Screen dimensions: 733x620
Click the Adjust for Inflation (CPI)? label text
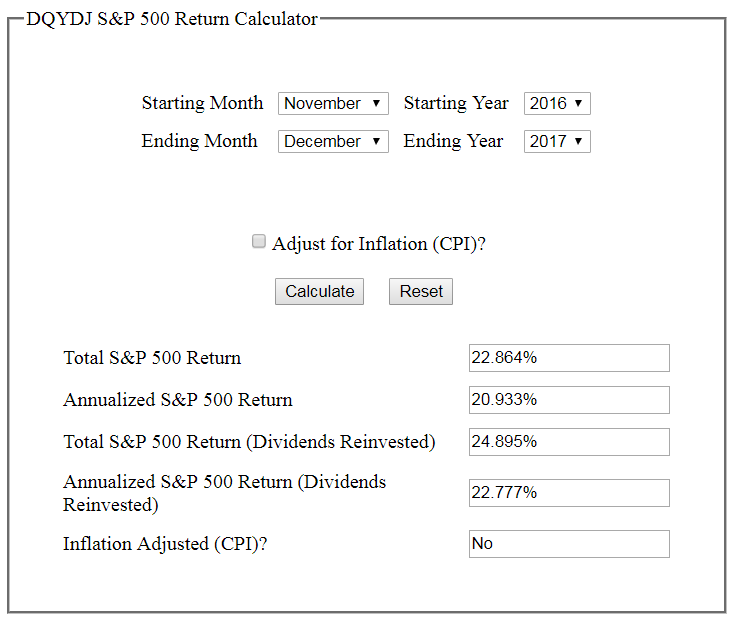[379, 244]
